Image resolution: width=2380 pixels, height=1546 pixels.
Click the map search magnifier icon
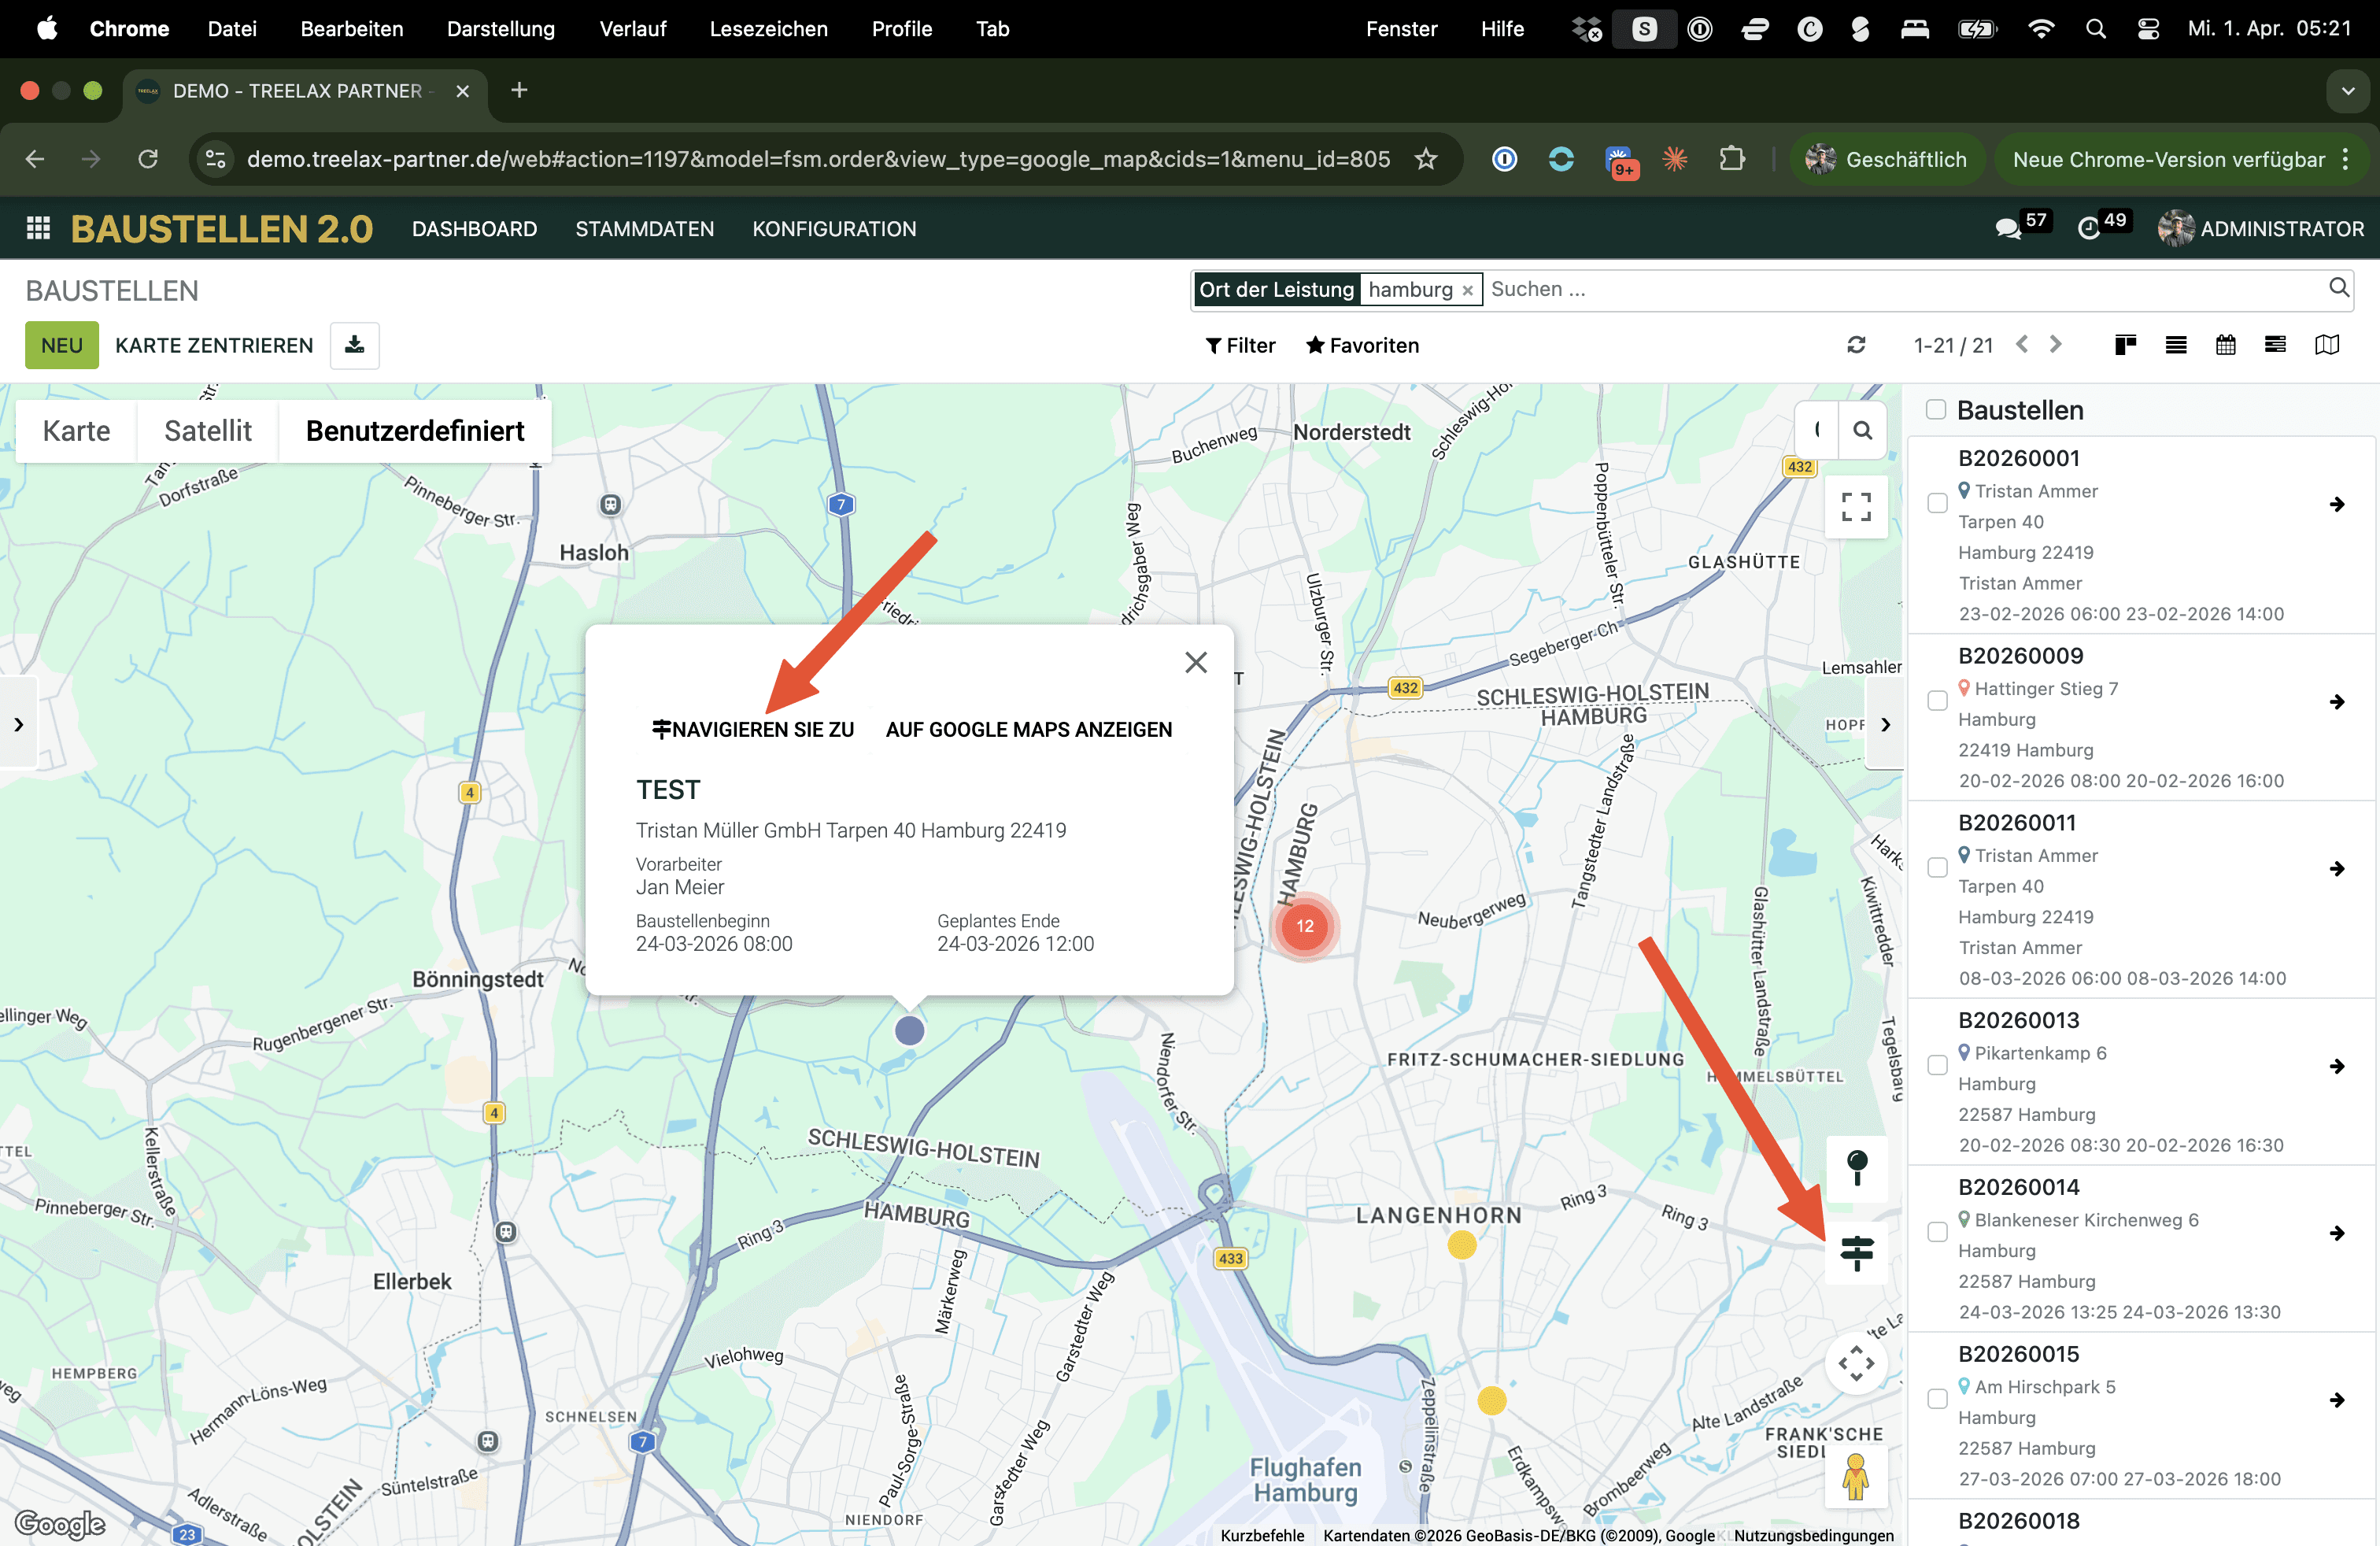click(x=1862, y=431)
